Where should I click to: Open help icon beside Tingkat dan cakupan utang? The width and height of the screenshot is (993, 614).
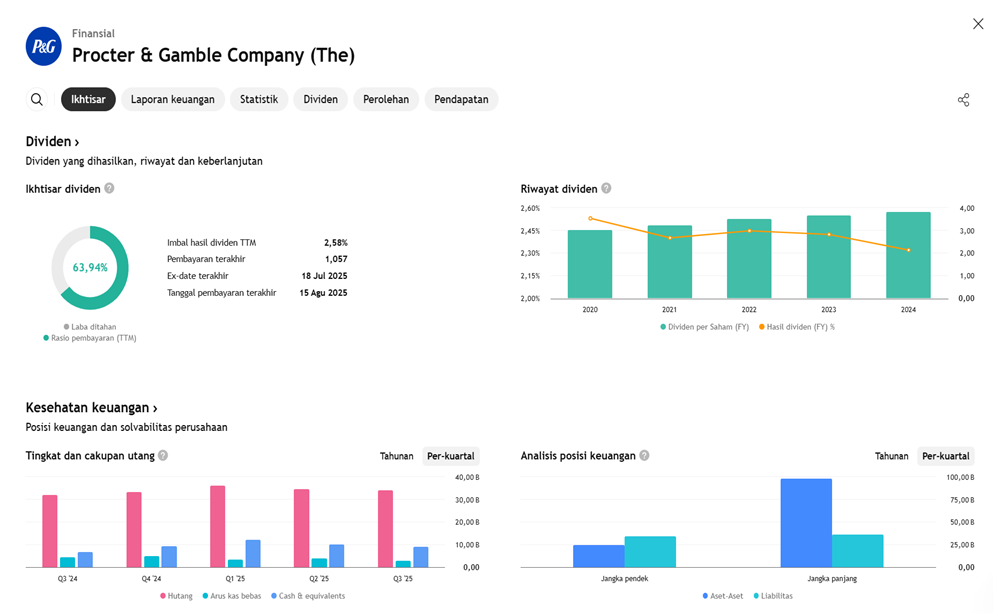point(163,455)
